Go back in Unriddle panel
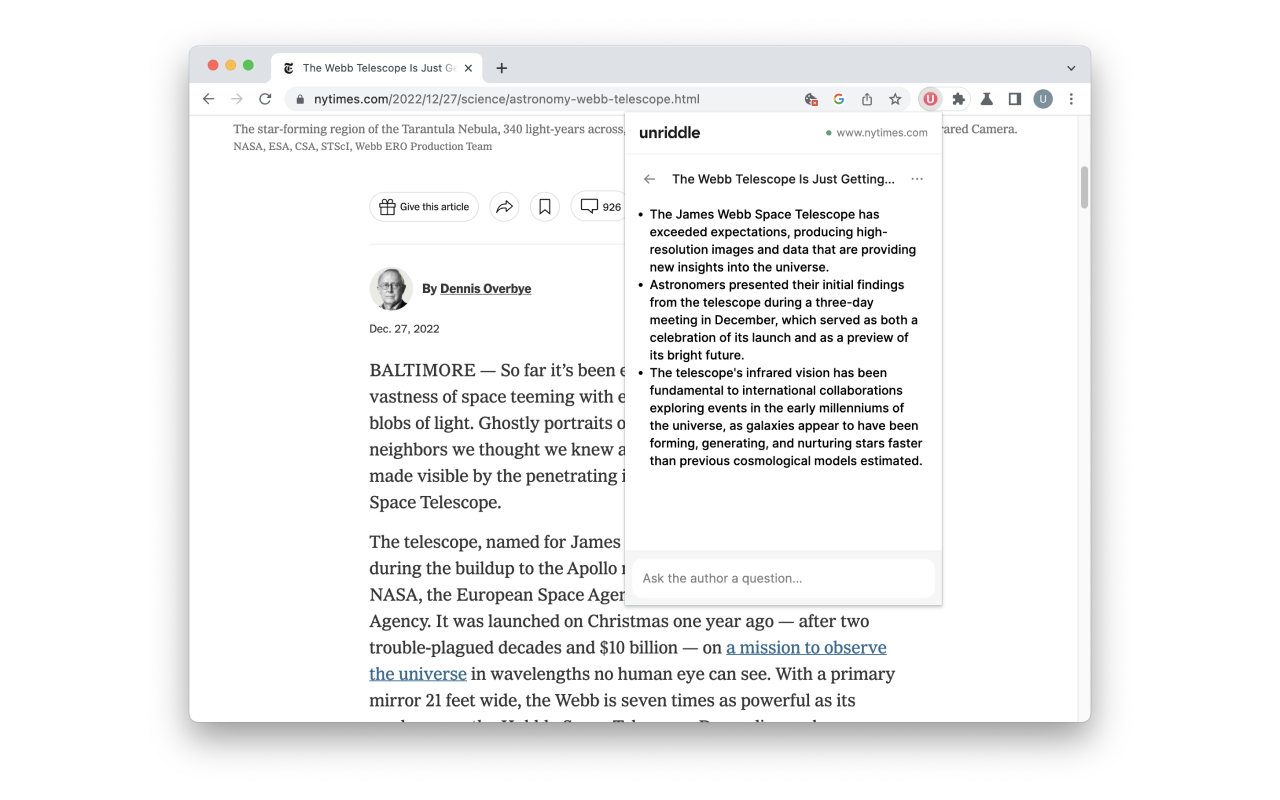The width and height of the screenshot is (1280, 800). 650,179
